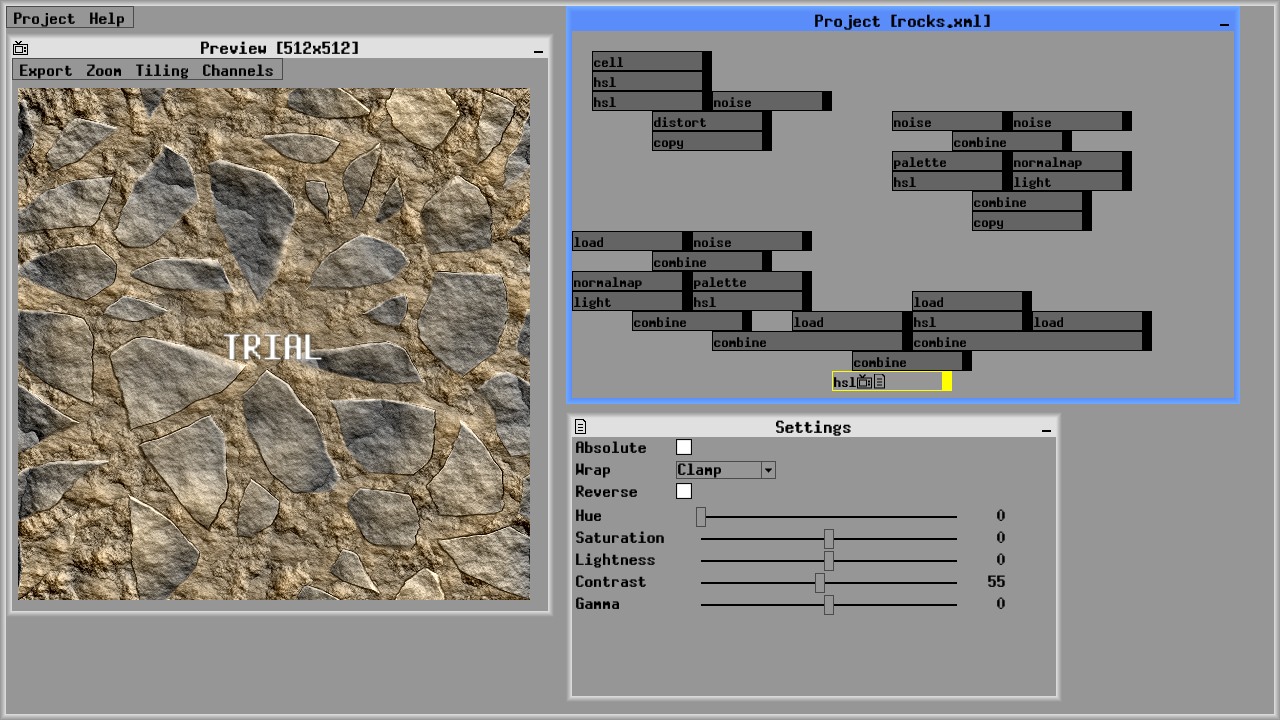Minimize the Project rocks.xml window
Image resolution: width=1280 pixels, height=720 pixels.
pos(1224,23)
